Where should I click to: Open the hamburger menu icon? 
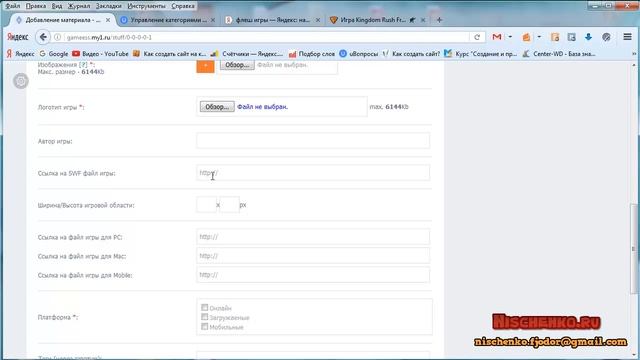pyautogui.click(x=627, y=37)
